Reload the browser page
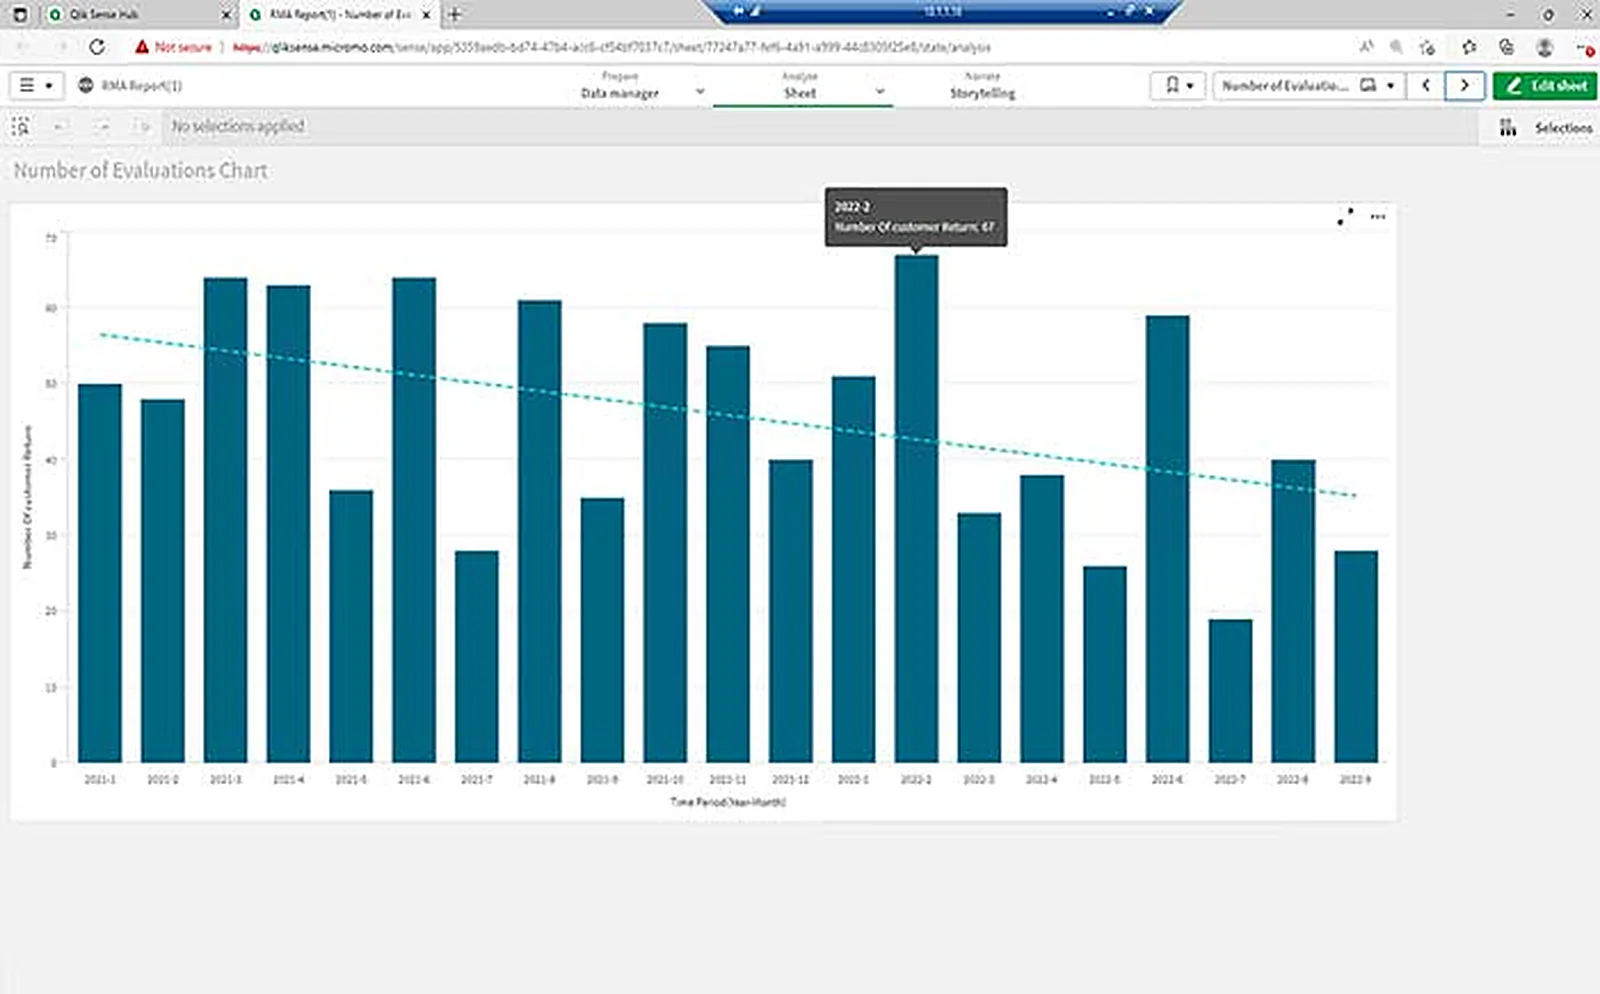The height and width of the screenshot is (994, 1600). coord(97,47)
